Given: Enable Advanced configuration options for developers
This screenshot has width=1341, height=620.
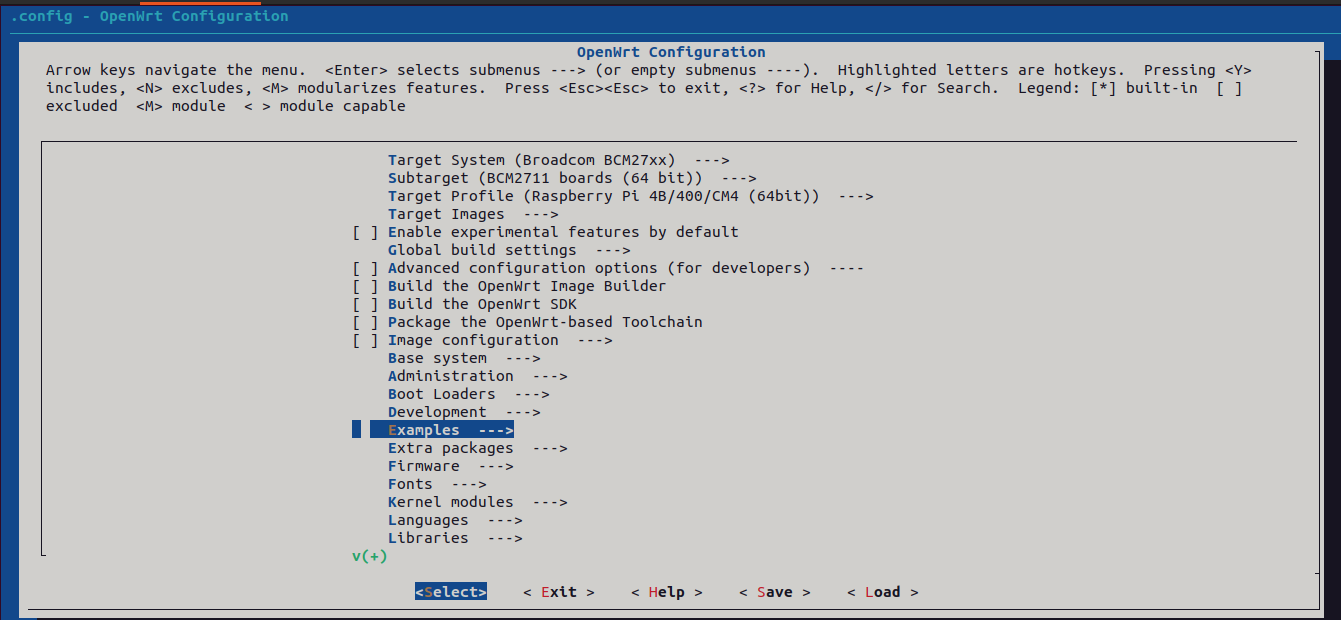Looking at the screenshot, I should pyautogui.click(x=365, y=268).
